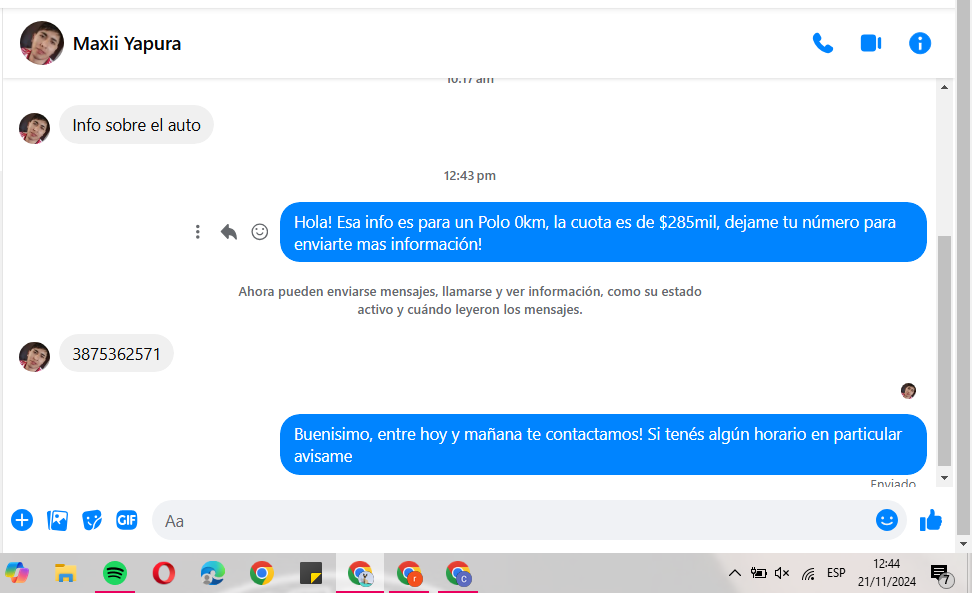Start a video call in chat header
This screenshot has width=972, height=593.
[x=870, y=43]
